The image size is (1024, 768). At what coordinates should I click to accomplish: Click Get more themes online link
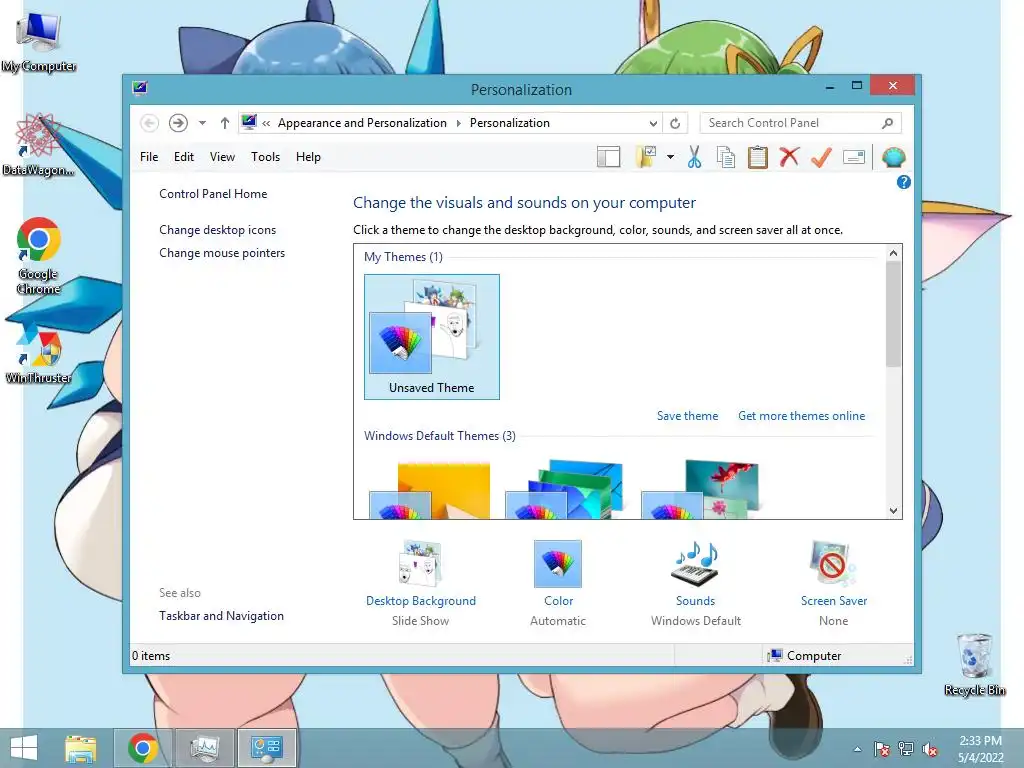(801, 416)
